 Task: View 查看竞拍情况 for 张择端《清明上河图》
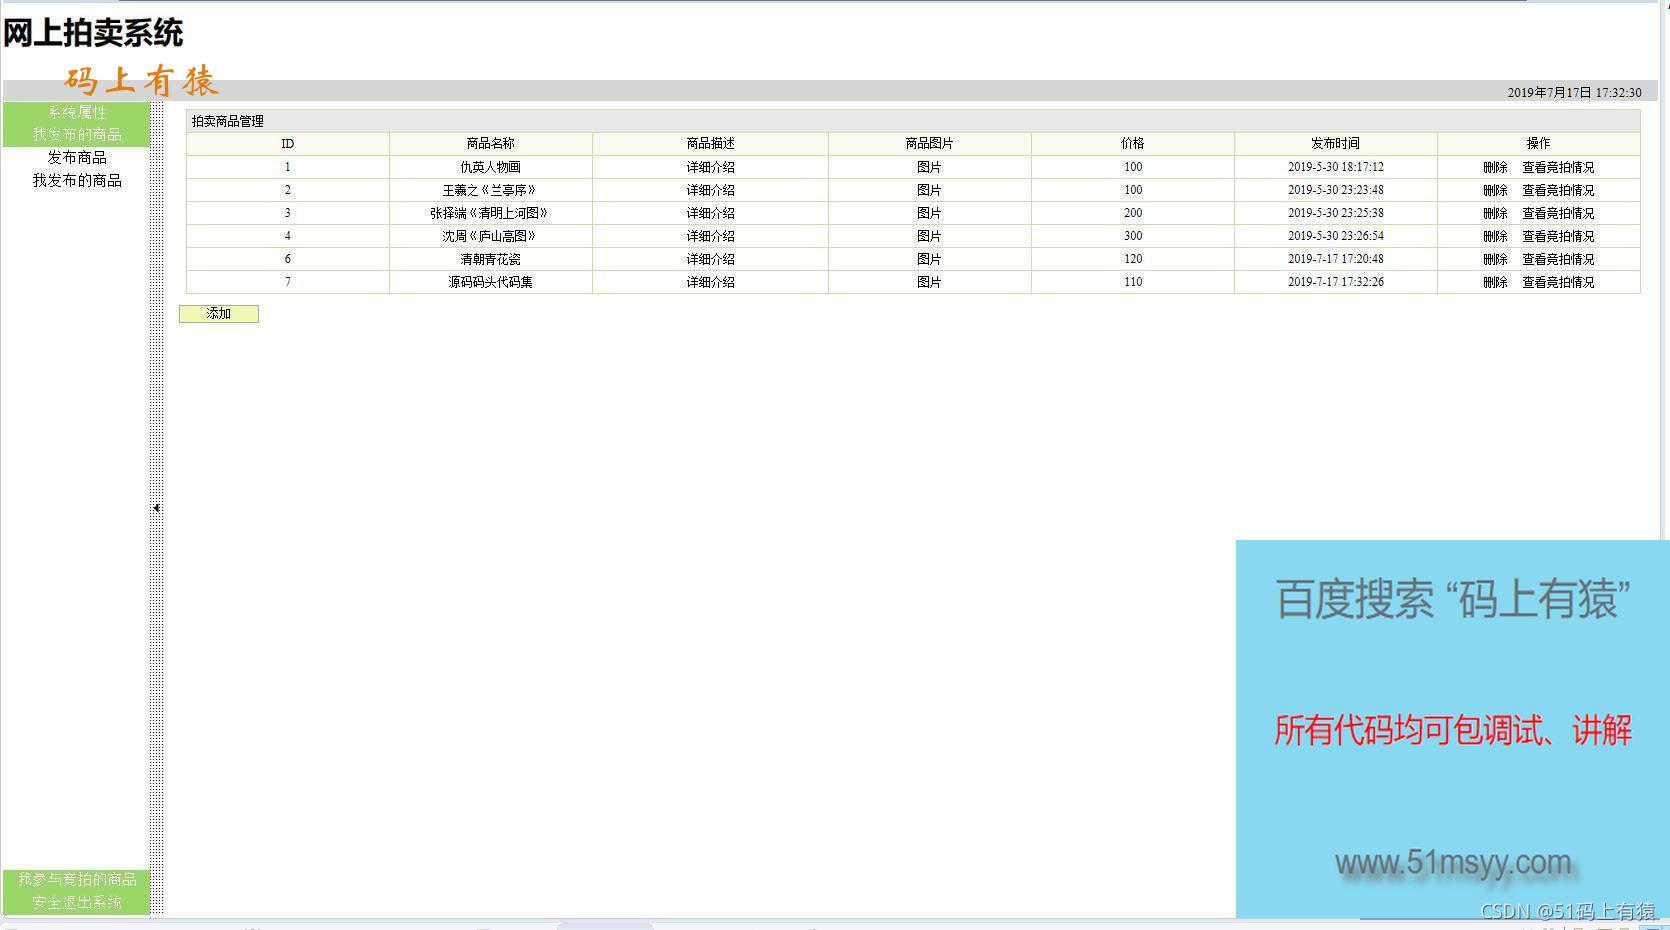click(x=1558, y=214)
